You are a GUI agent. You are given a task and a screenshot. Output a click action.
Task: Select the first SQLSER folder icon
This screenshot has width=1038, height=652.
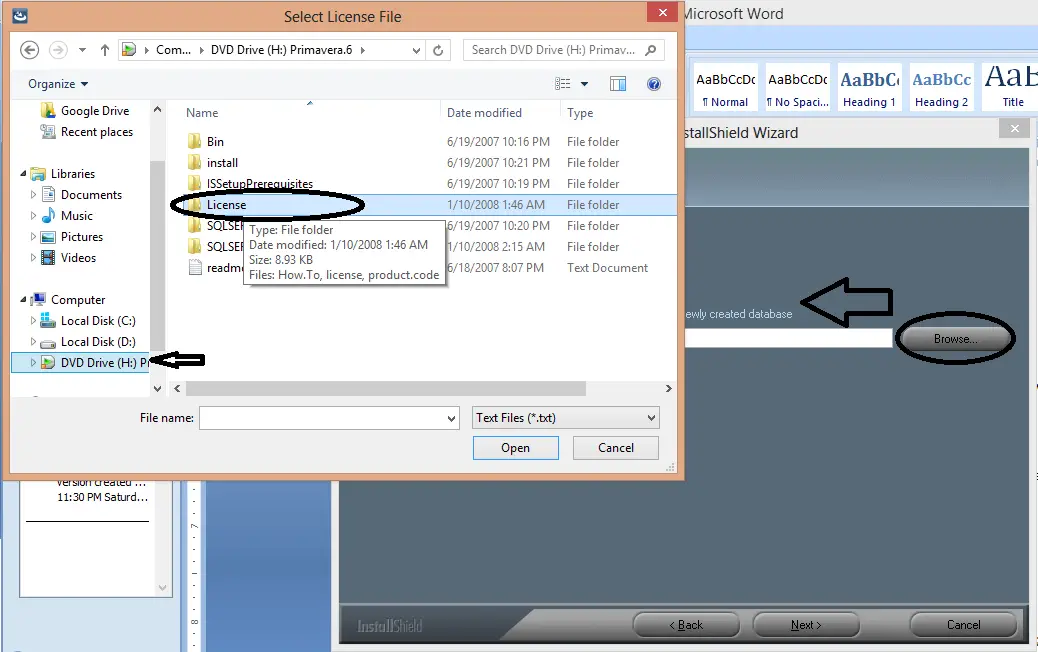coord(195,226)
